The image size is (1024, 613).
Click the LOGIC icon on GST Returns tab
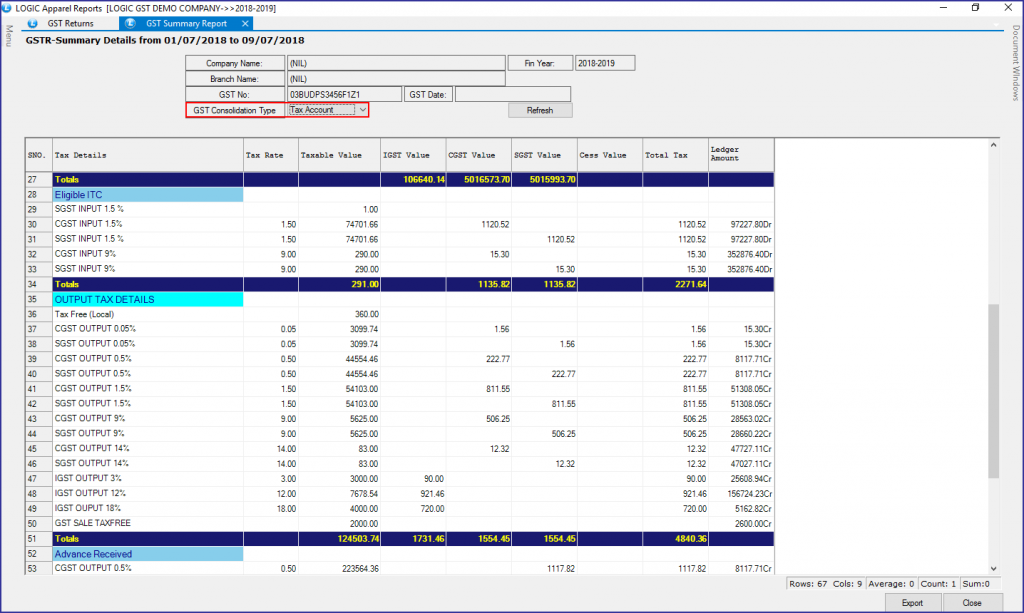coord(33,23)
